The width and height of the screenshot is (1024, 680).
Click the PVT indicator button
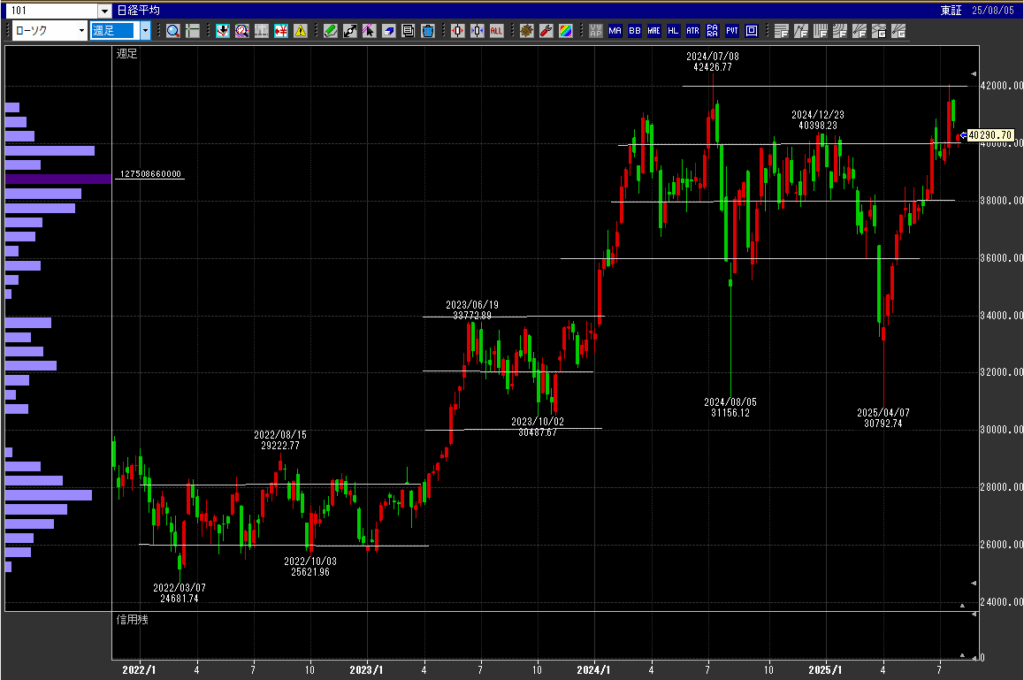coord(731,31)
